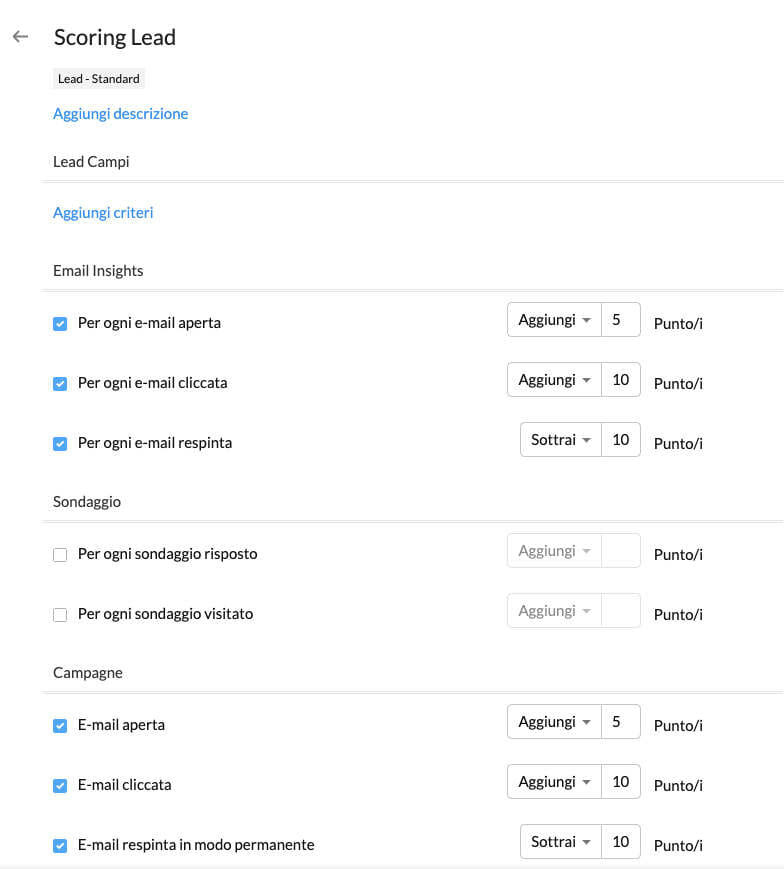
Task: Open Sottrai dropdown for Per ogni e-mail respinta
Action: pyautogui.click(x=560, y=441)
